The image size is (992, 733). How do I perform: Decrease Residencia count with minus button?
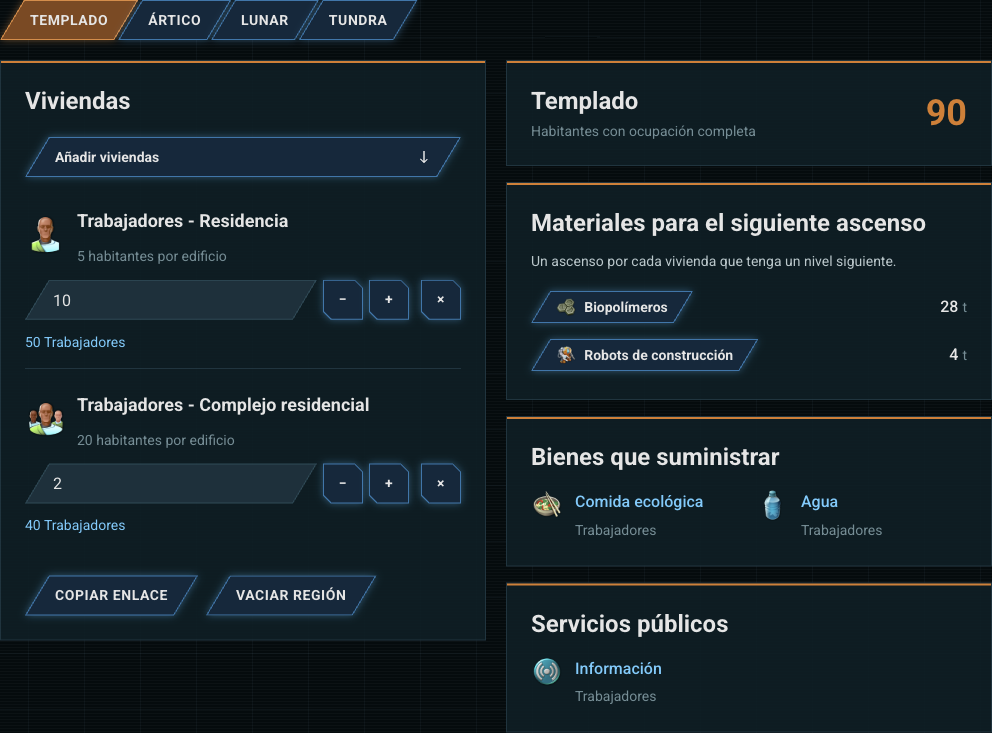(343, 300)
